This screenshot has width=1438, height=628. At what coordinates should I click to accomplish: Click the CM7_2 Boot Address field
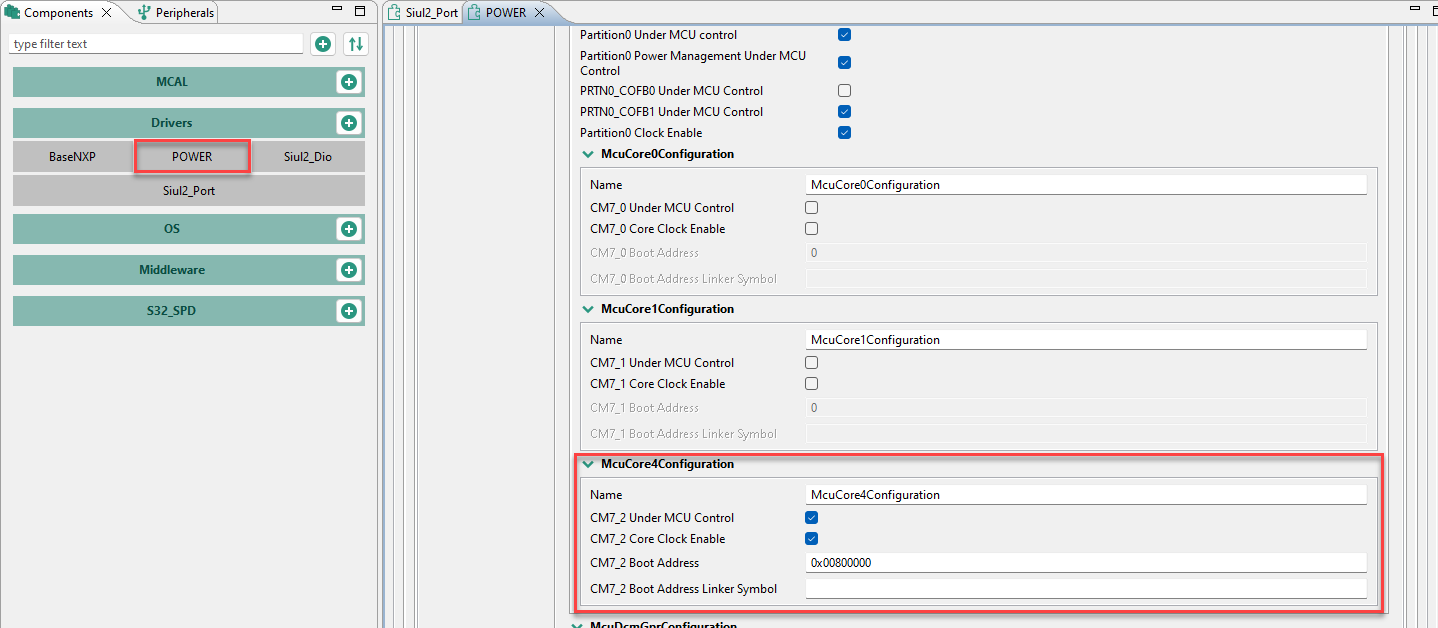[1086, 563]
